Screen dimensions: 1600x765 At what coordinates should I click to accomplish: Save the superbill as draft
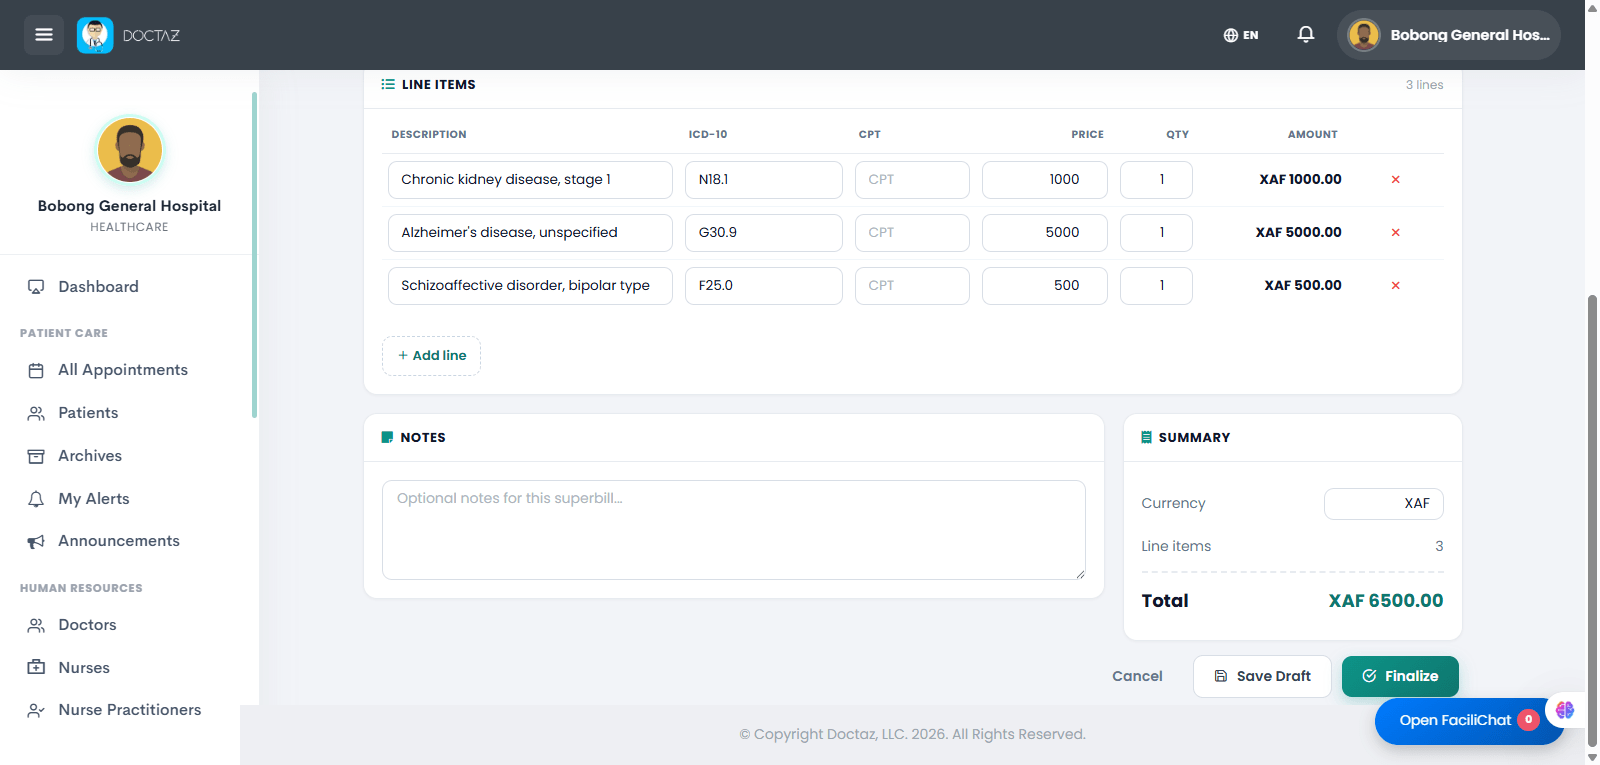tap(1262, 677)
